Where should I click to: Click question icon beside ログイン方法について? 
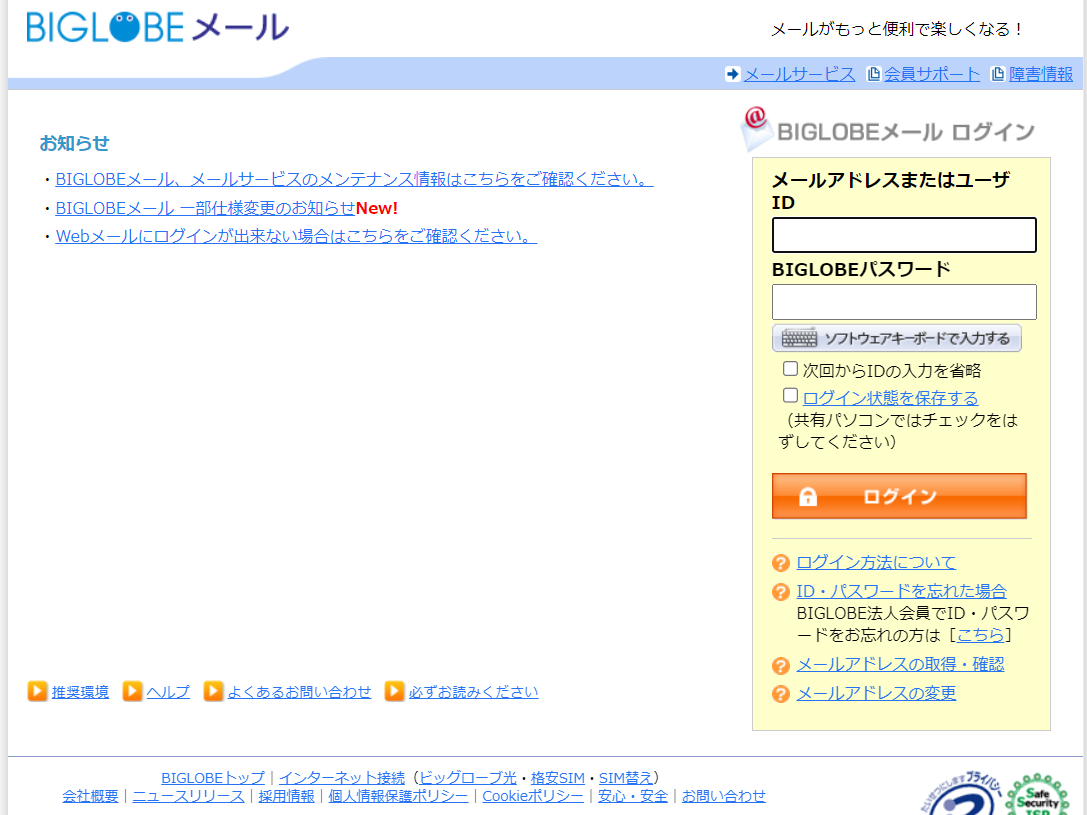[x=781, y=563]
